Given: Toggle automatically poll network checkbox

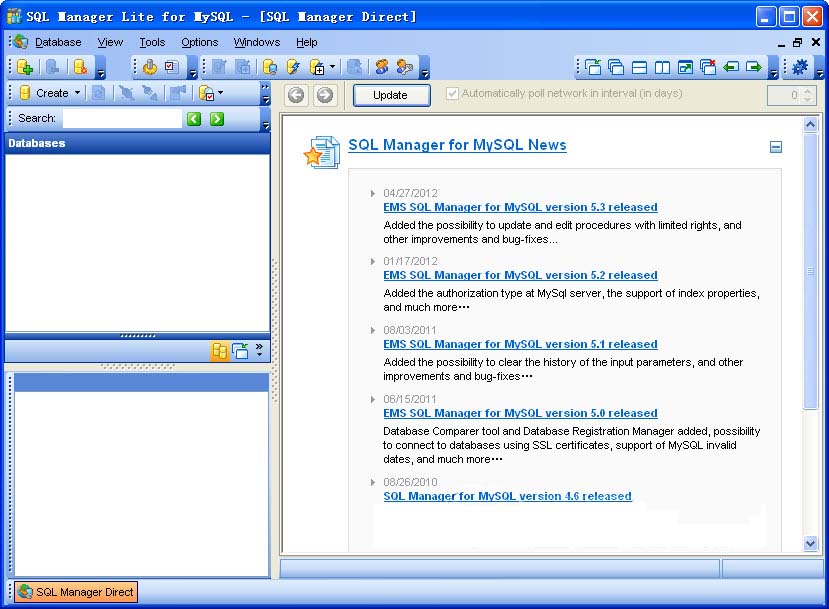Looking at the screenshot, I should (453, 94).
